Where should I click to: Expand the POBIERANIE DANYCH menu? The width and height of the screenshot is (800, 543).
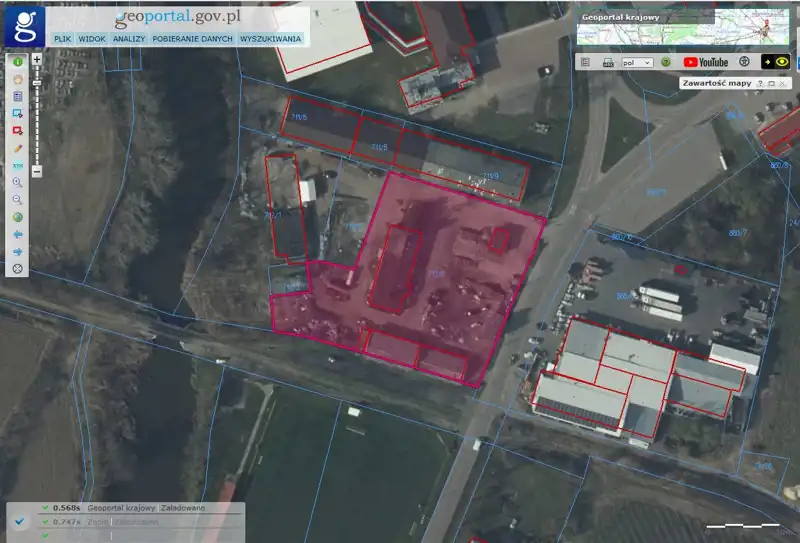pyautogui.click(x=193, y=39)
